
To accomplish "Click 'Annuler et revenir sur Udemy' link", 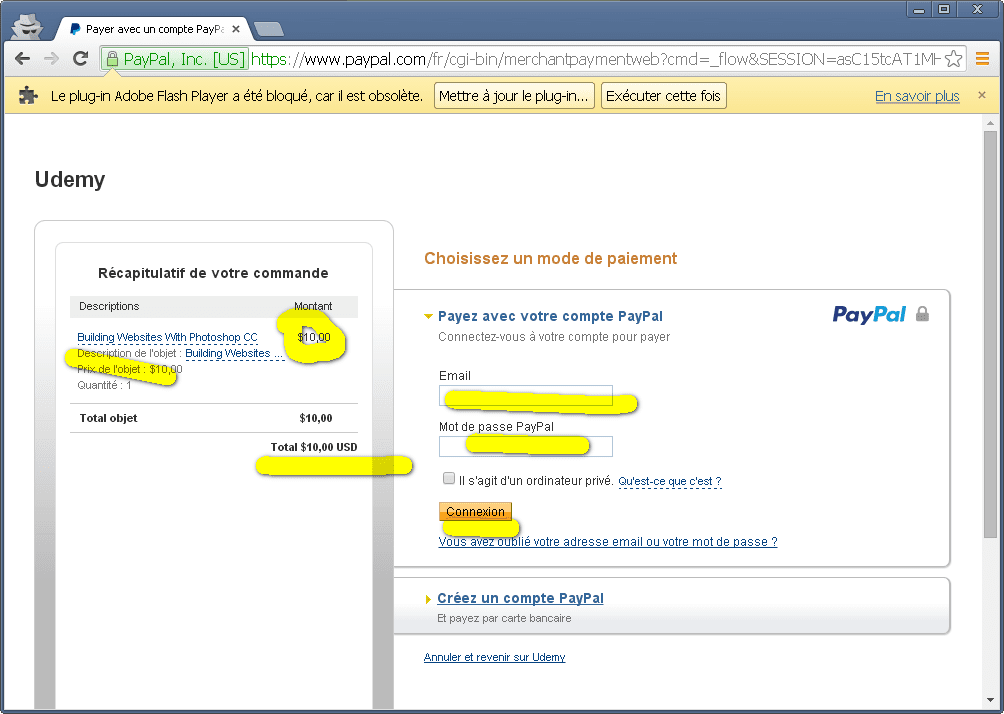I will point(494,657).
